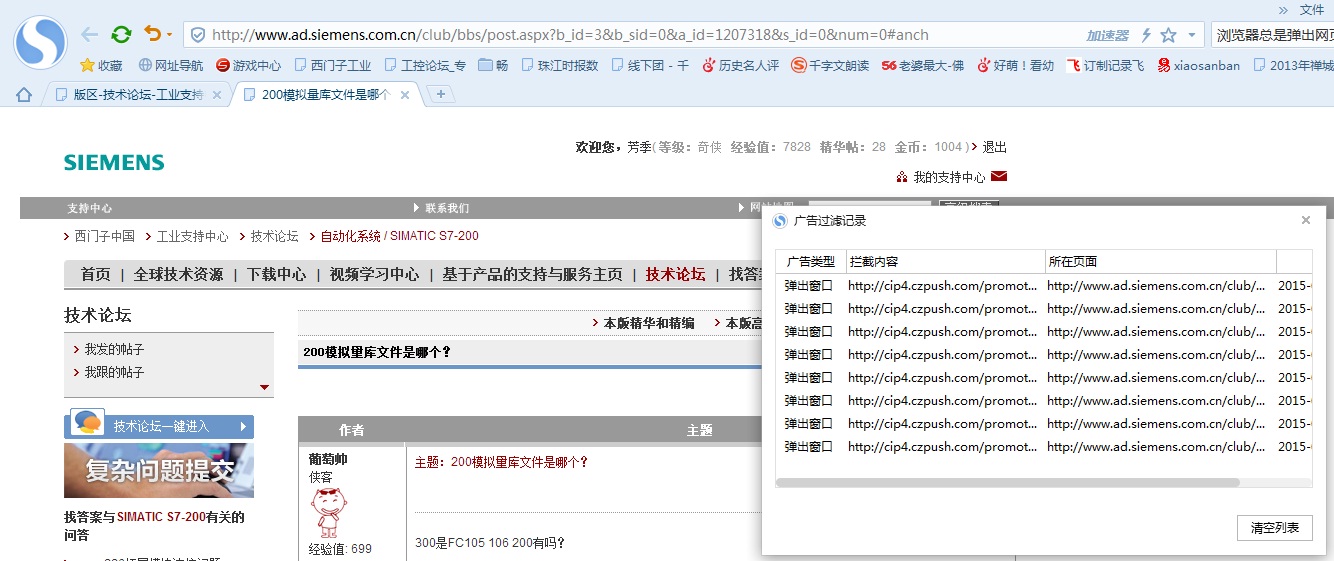Follow the 工业支持中心 breadcrumb
1334x561 pixels.
coord(192,236)
